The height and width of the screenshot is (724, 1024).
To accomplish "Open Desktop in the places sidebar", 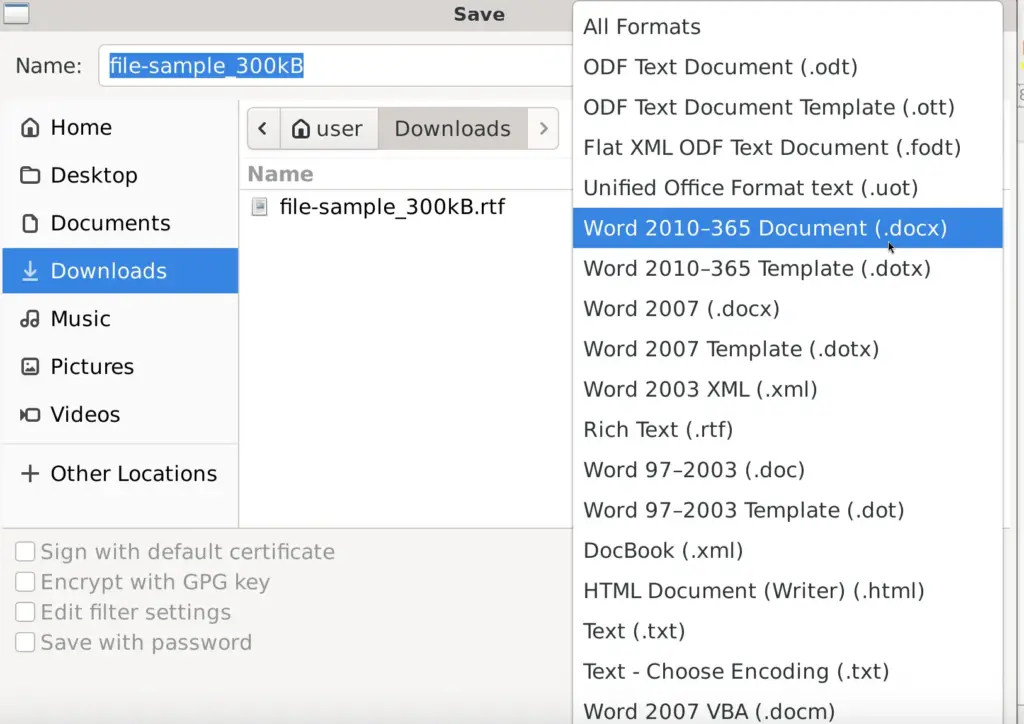I will [x=120, y=175].
